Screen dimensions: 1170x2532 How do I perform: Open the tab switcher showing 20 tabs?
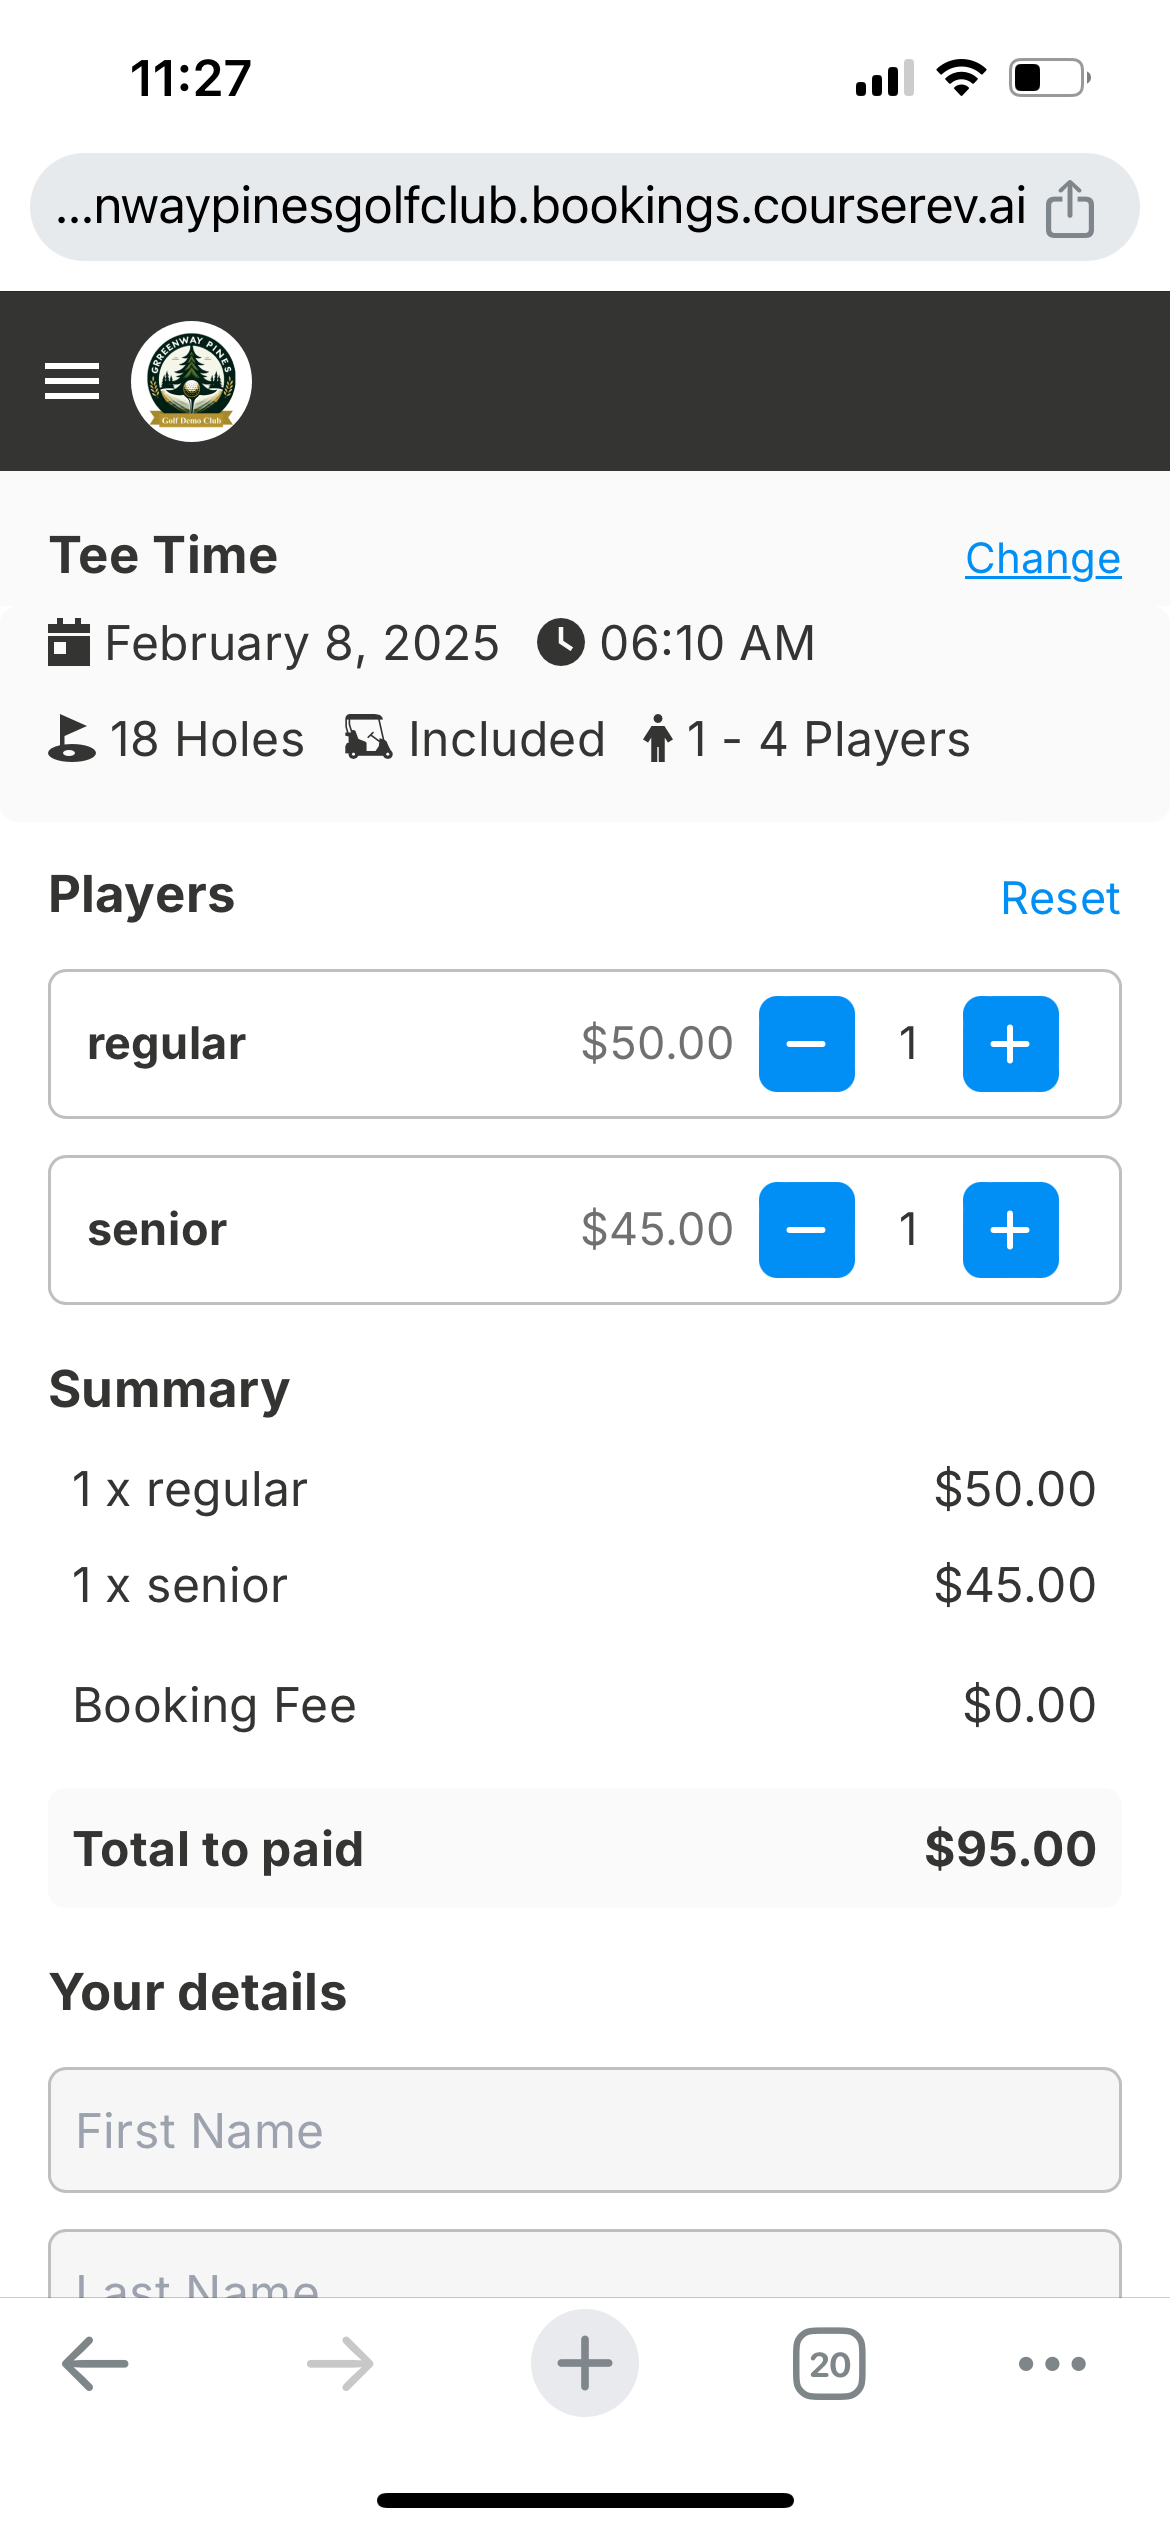(x=829, y=2364)
